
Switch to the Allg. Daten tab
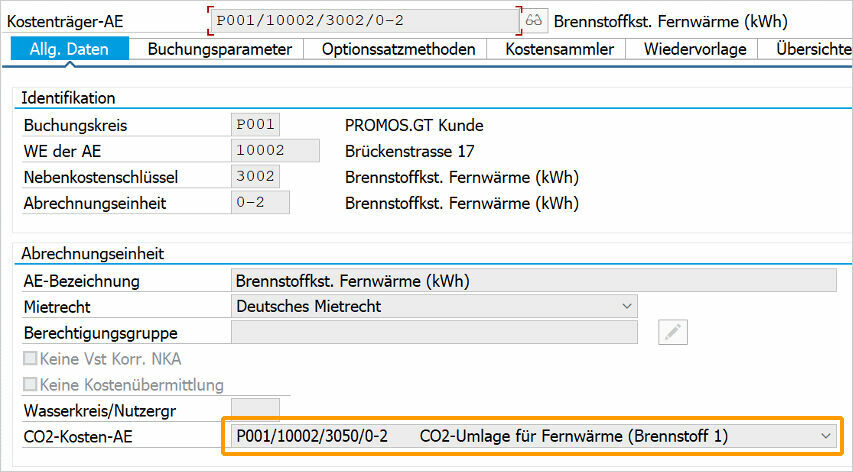(x=70, y=48)
